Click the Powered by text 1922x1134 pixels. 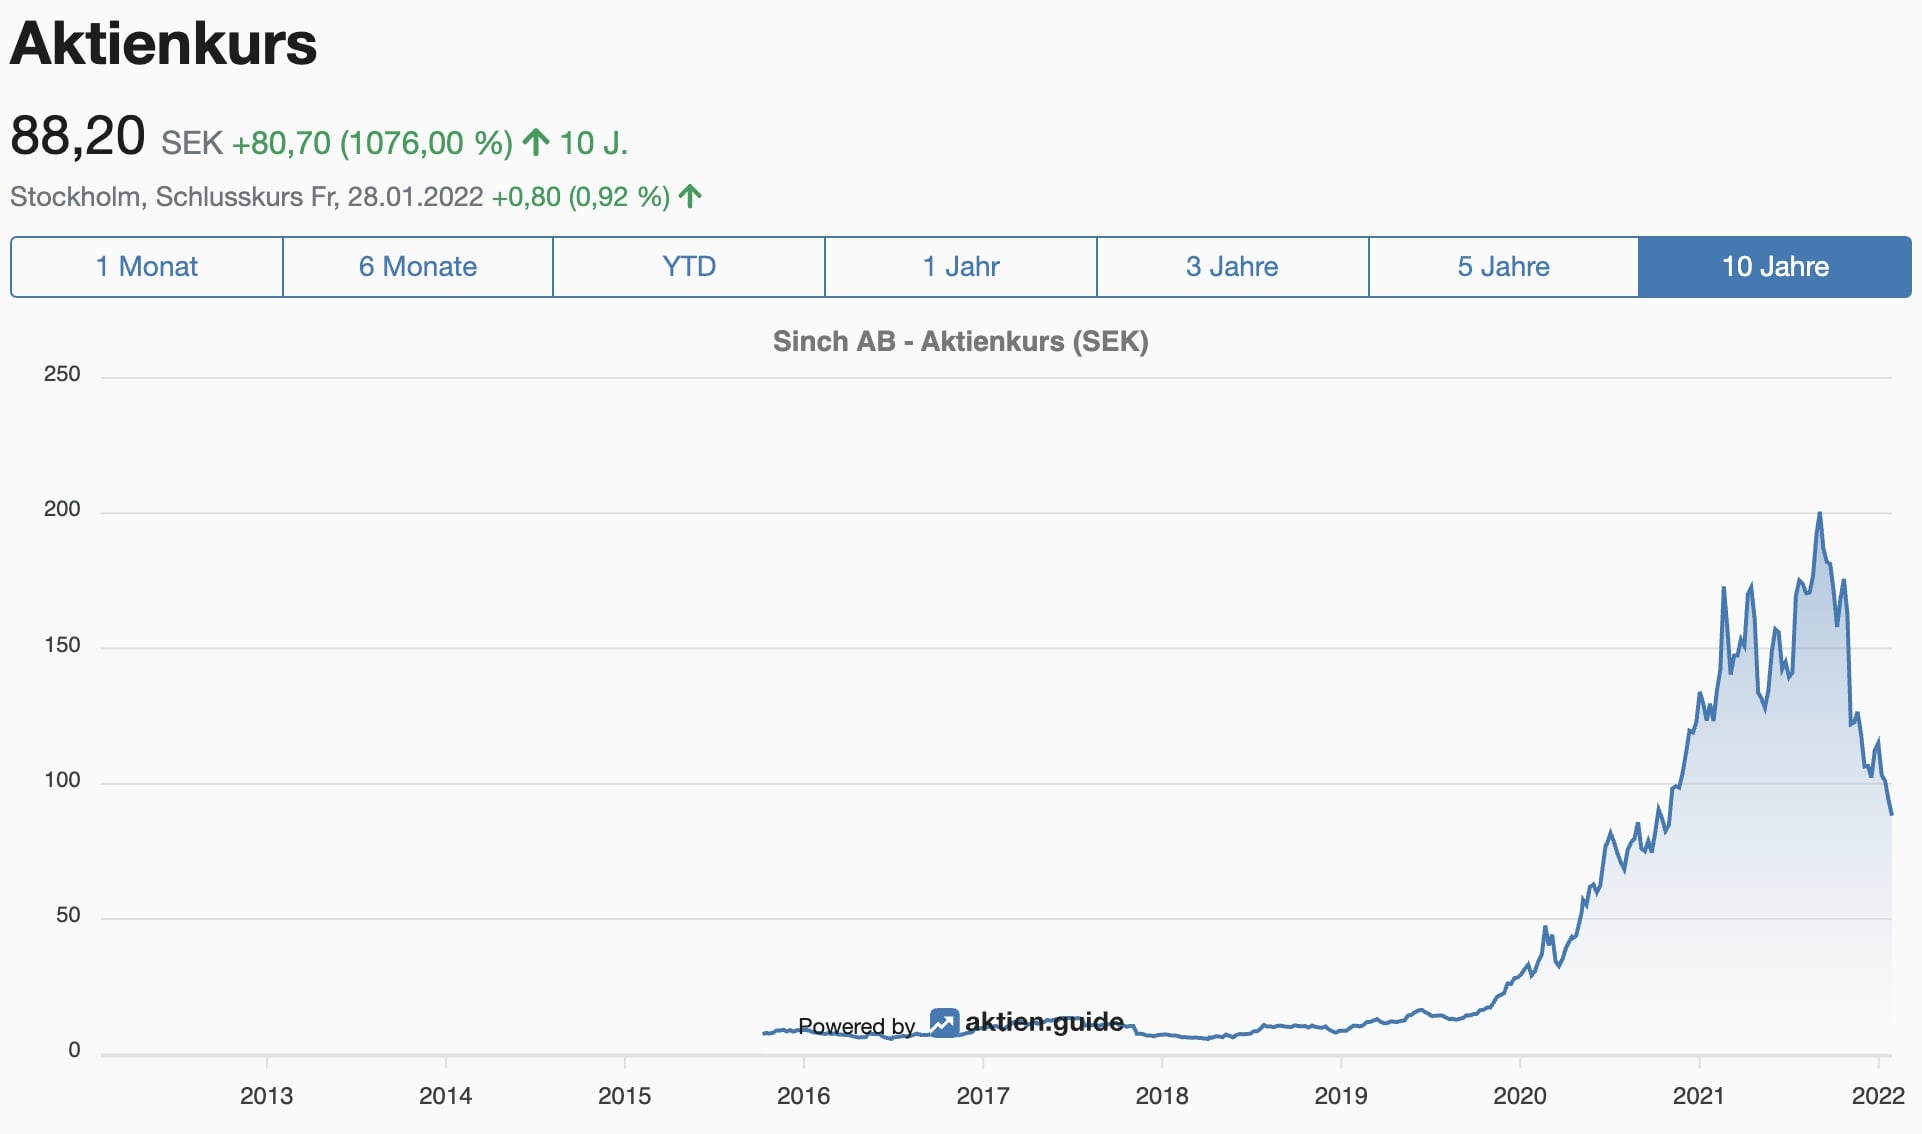click(857, 1026)
